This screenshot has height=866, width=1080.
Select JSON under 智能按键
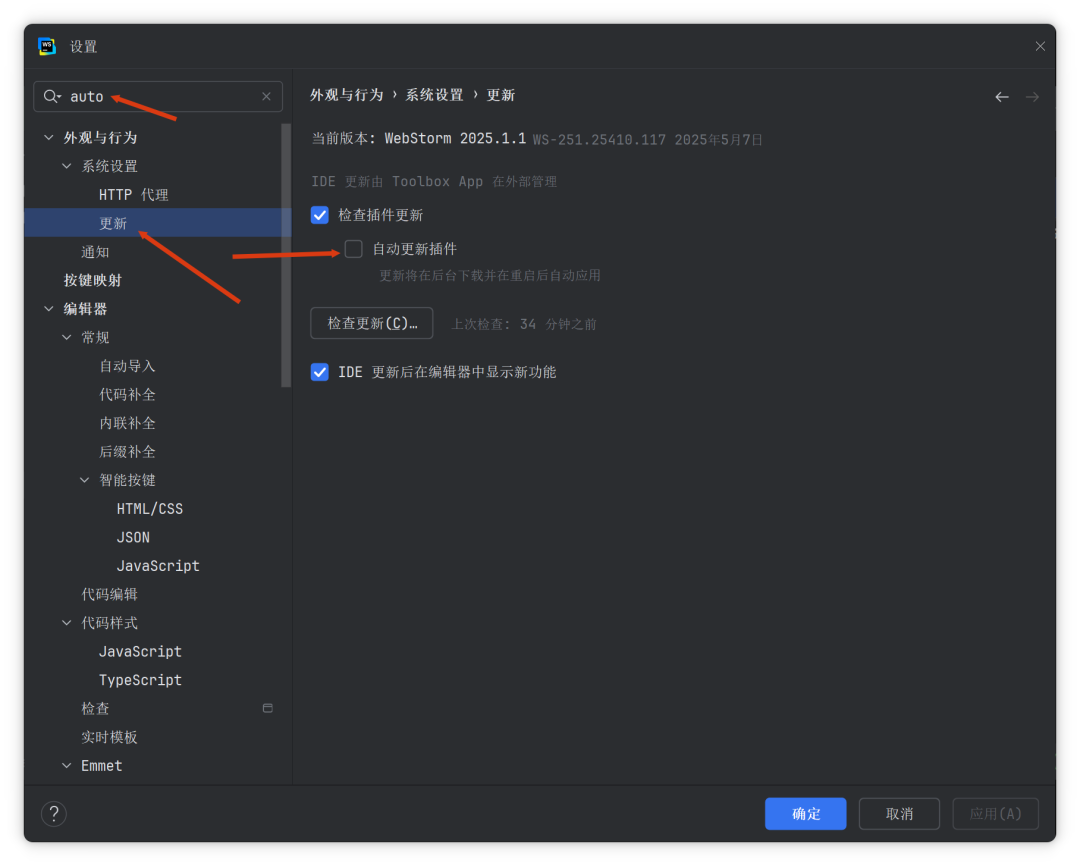click(133, 537)
